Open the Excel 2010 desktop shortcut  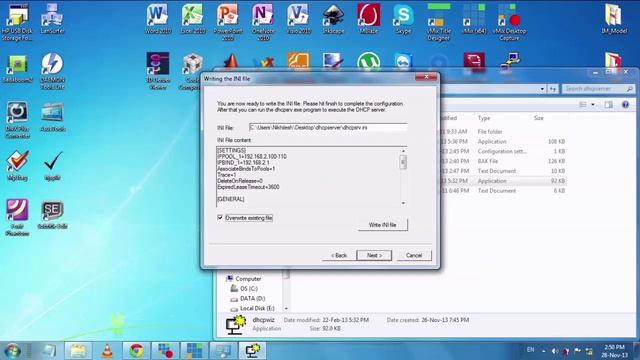point(193,19)
